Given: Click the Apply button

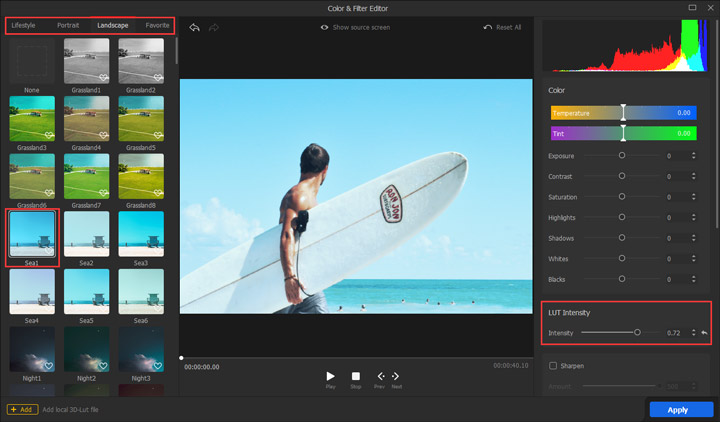Looking at the screenshot, I should (x=677, y=409).
